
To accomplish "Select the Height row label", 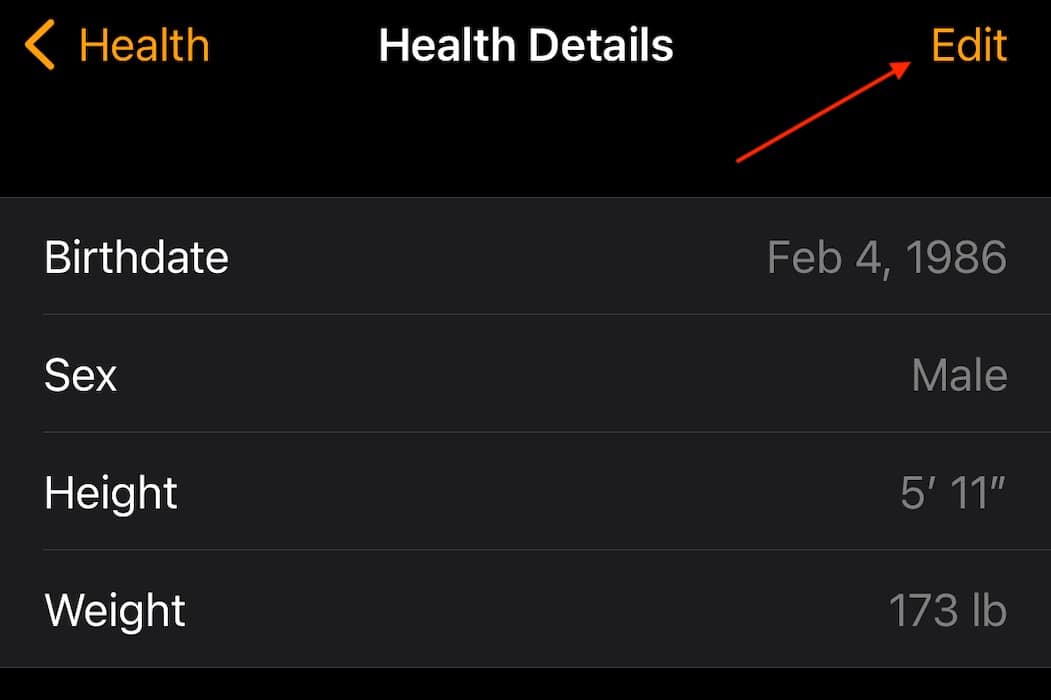I will (x=111, y=493).
